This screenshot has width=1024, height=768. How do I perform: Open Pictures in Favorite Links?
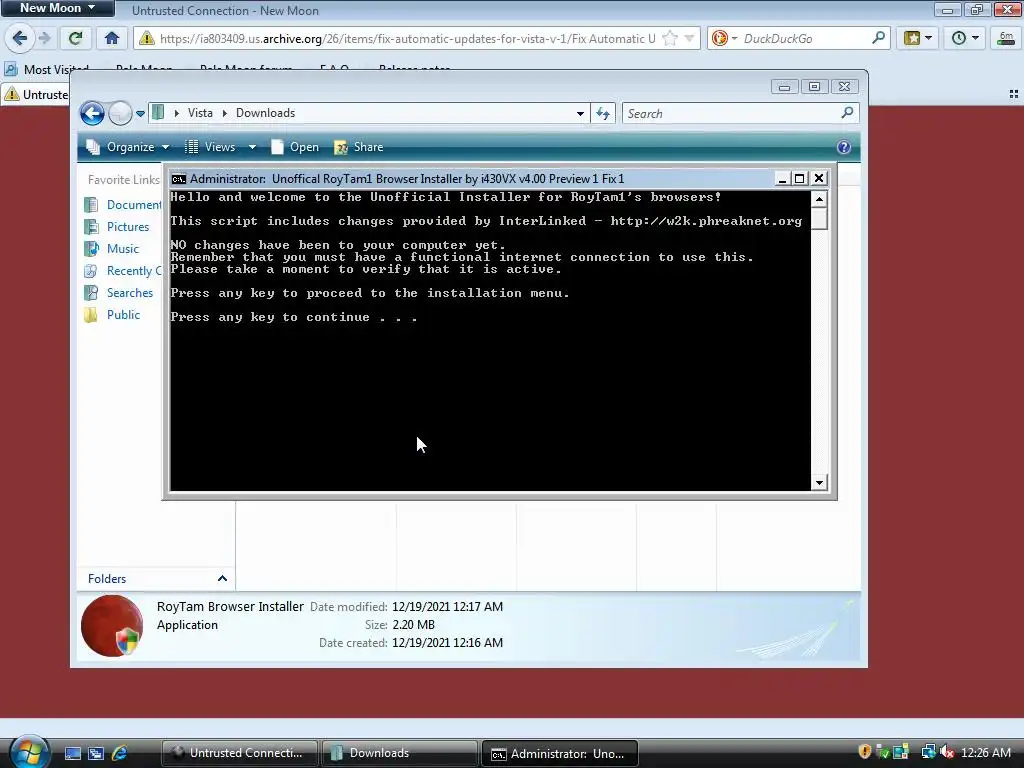[x=117, y=227]
